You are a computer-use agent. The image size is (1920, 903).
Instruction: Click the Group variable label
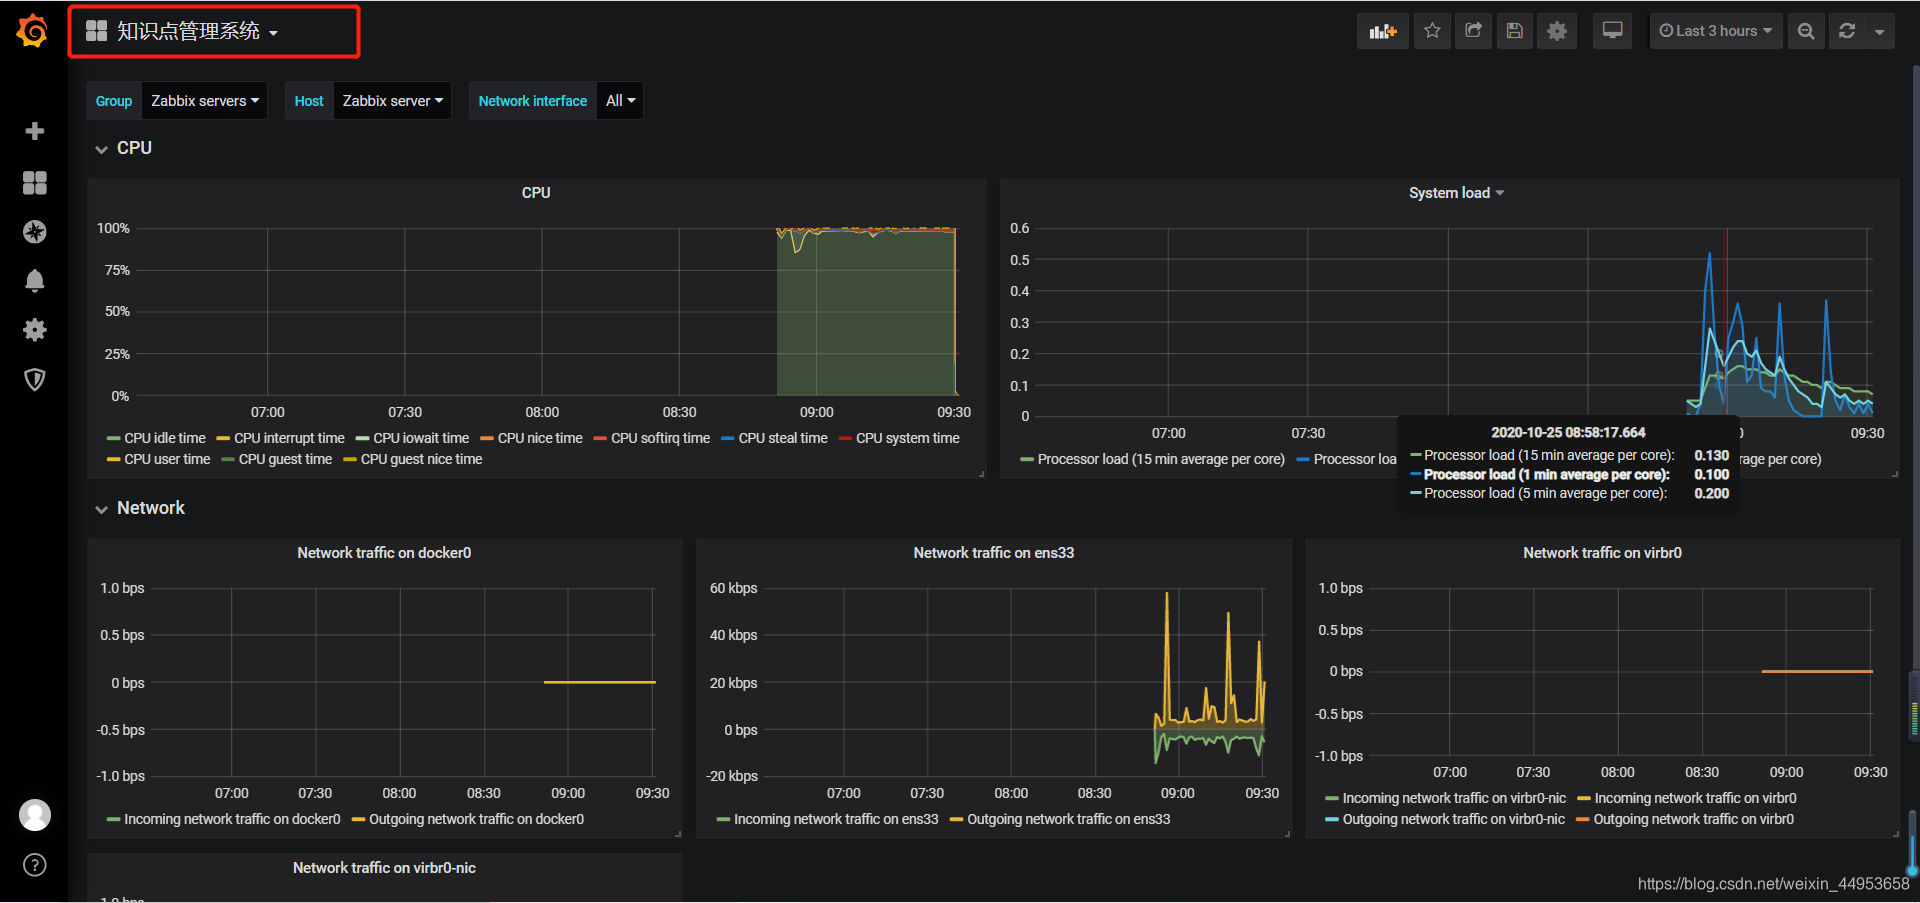tap(114, 101)
